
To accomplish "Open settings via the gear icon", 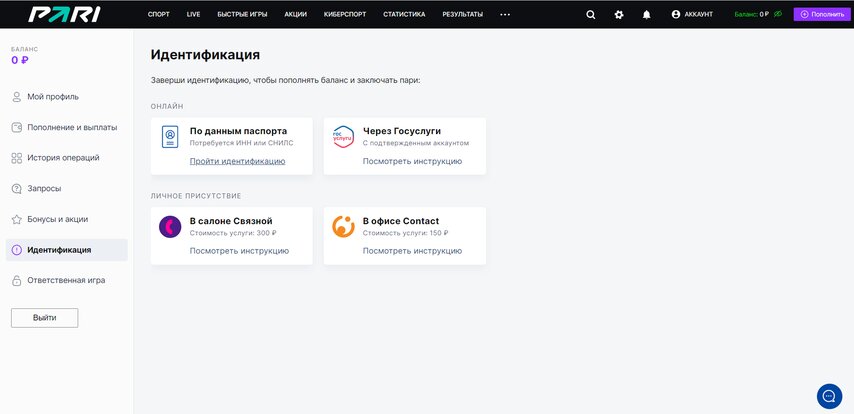I will tap(619, 15).
